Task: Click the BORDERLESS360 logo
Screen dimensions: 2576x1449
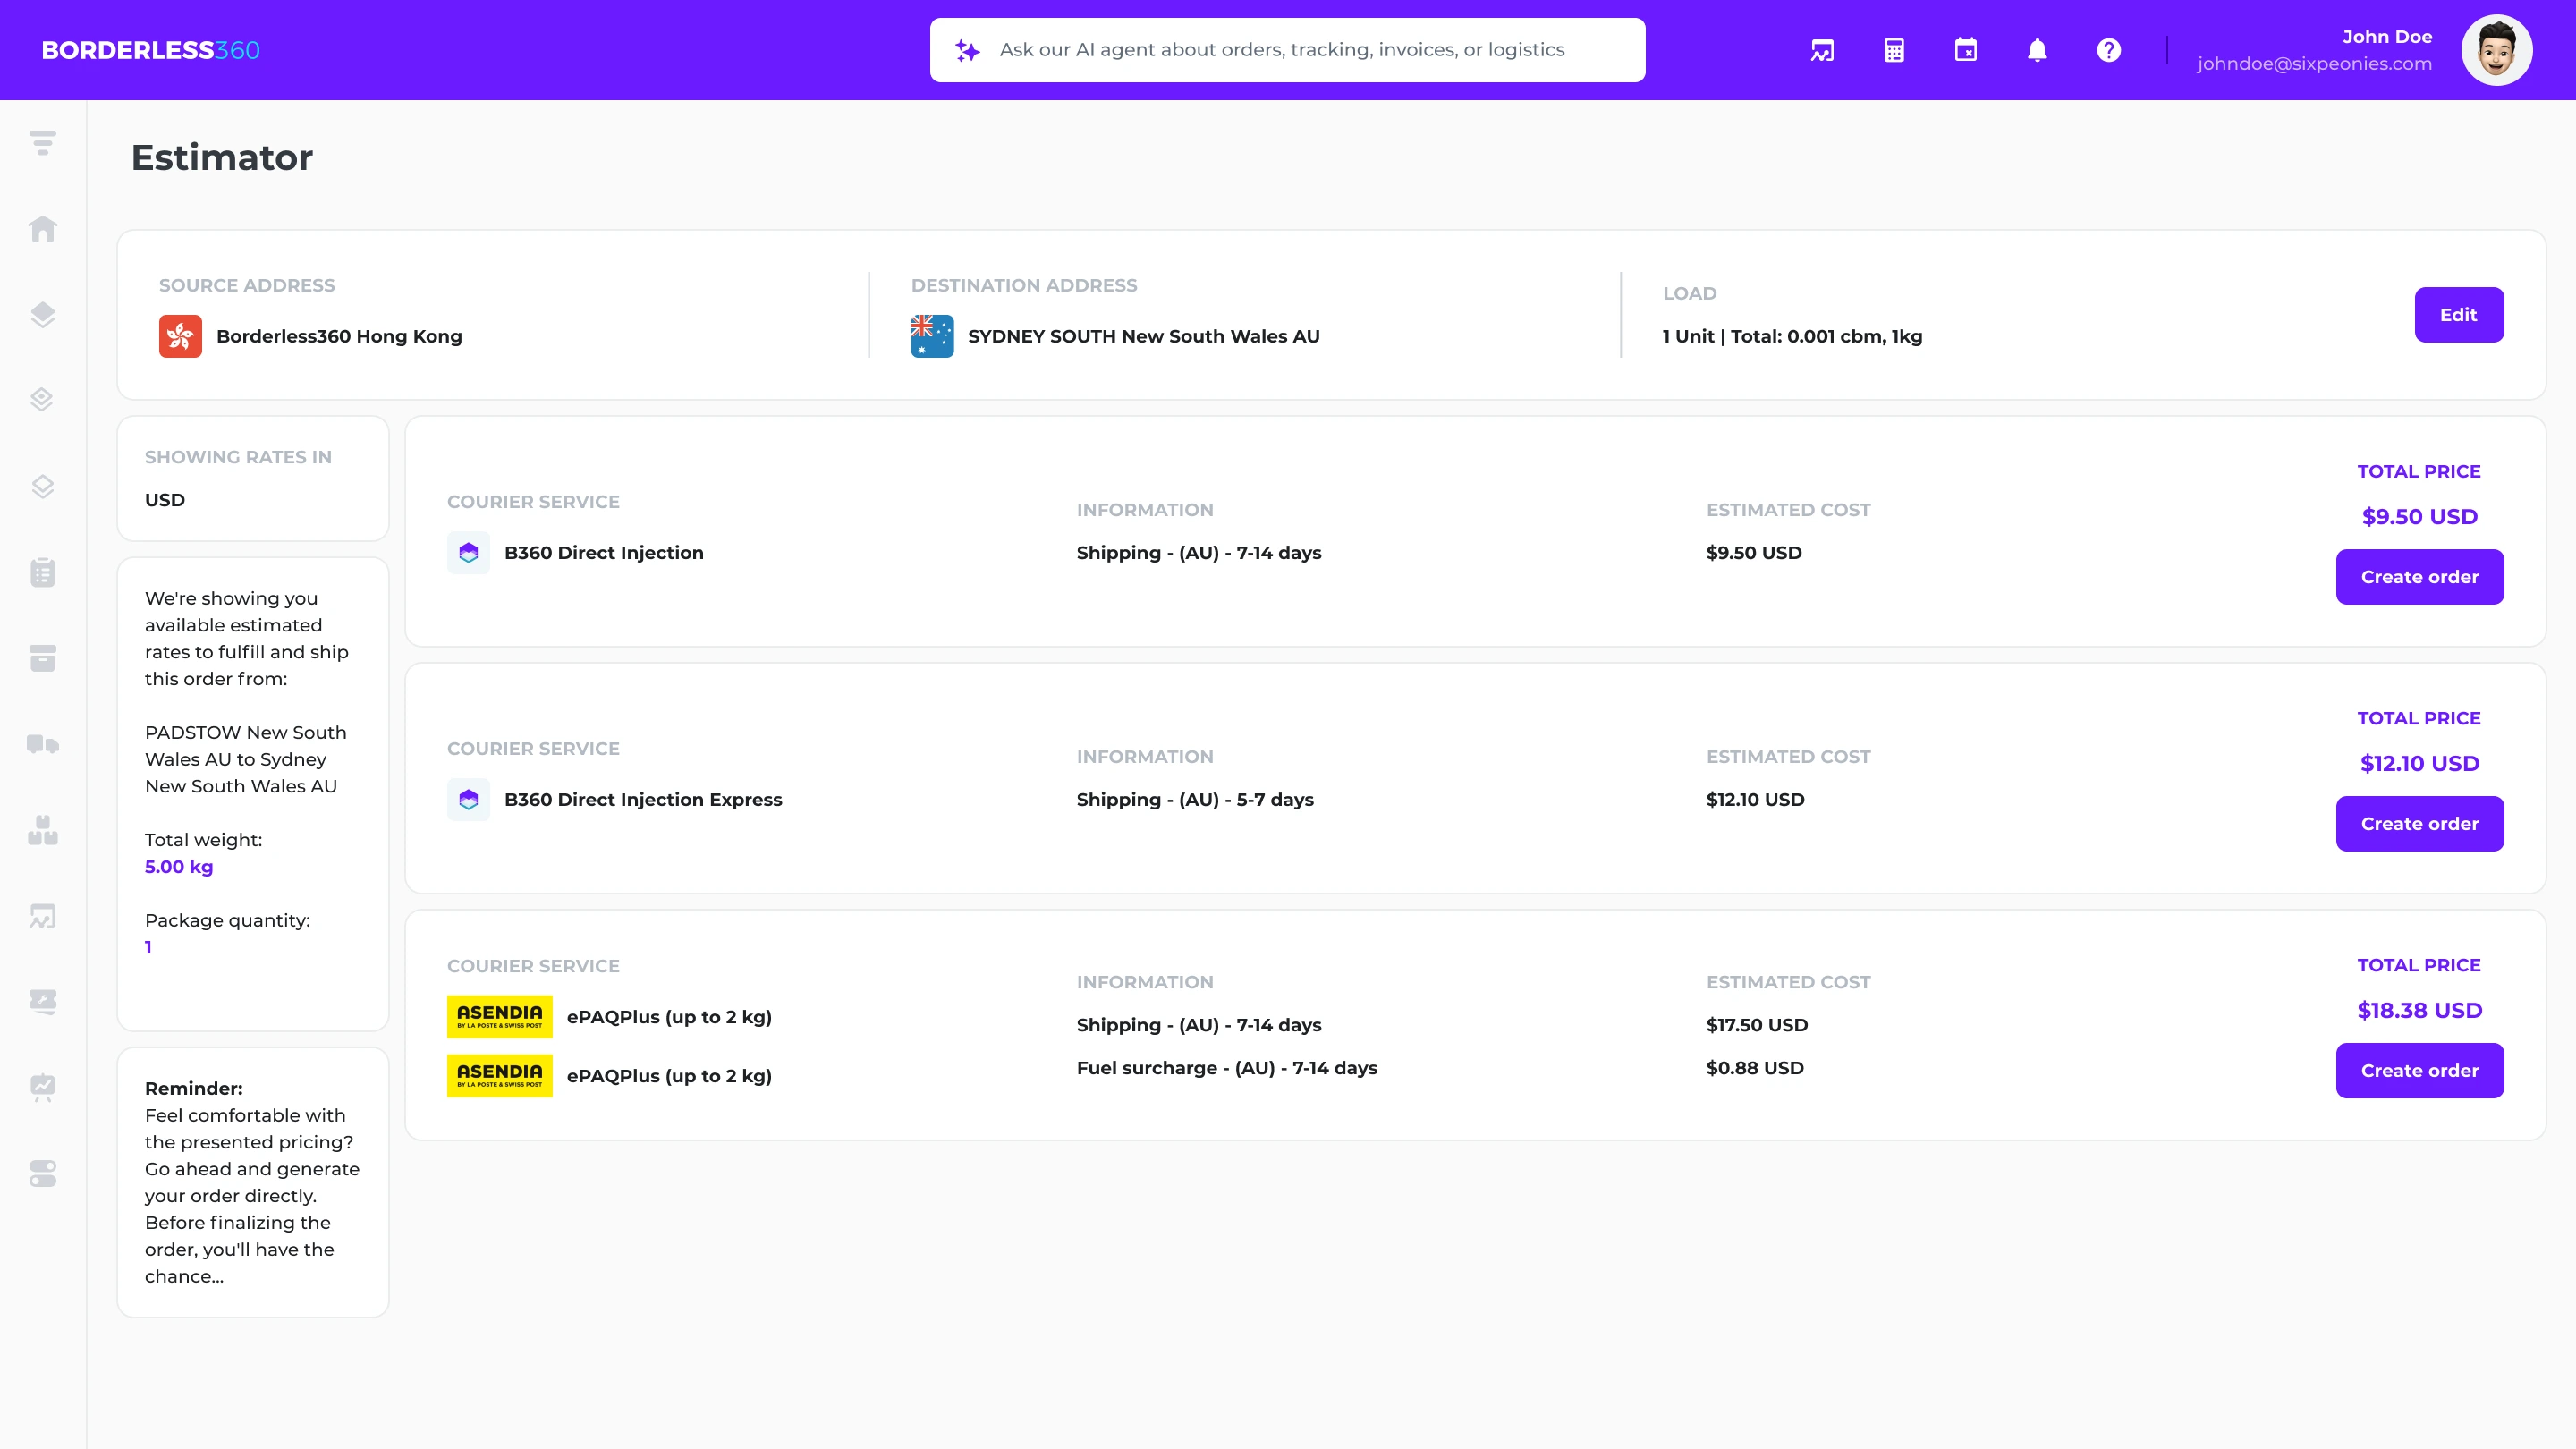Action: [150, 50]
